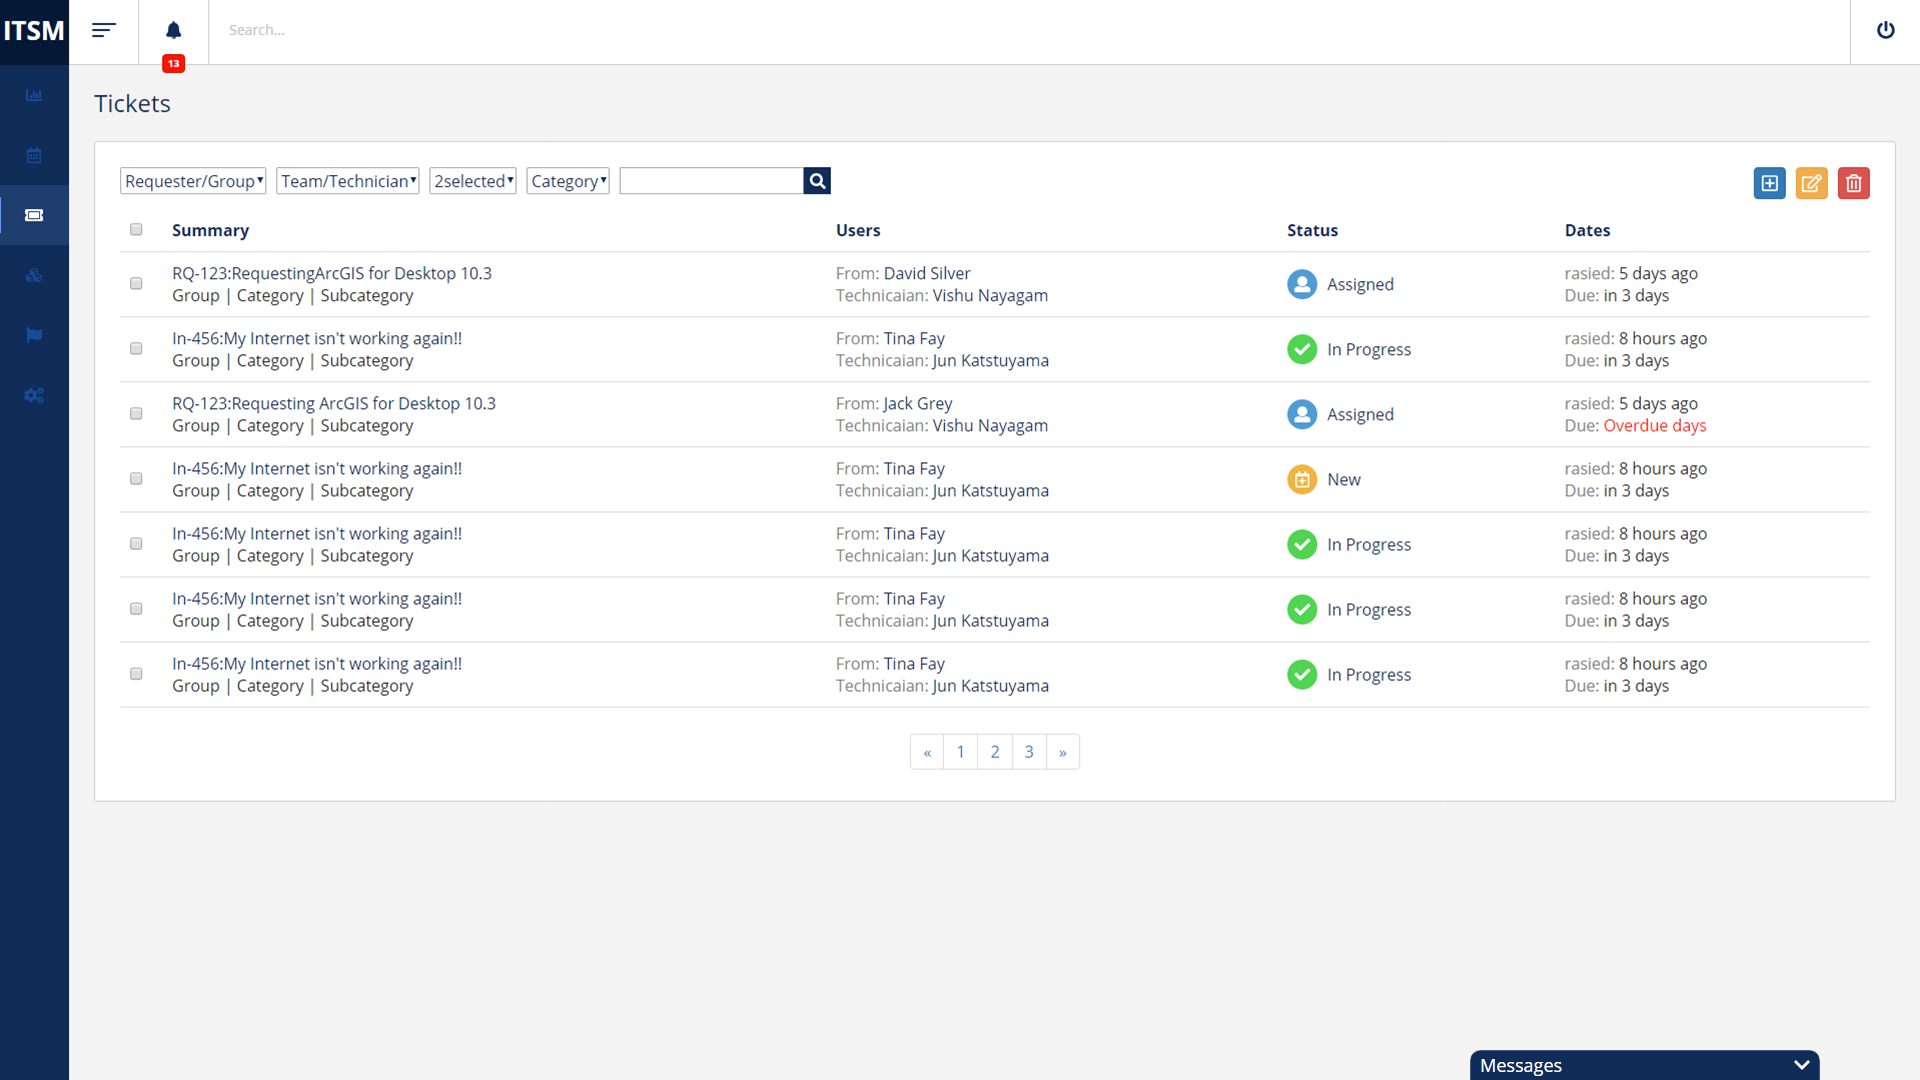Open the Requester/Group dropdown
The width and height of the screenshot is (1920, 1080).
[x=193, y=181]
